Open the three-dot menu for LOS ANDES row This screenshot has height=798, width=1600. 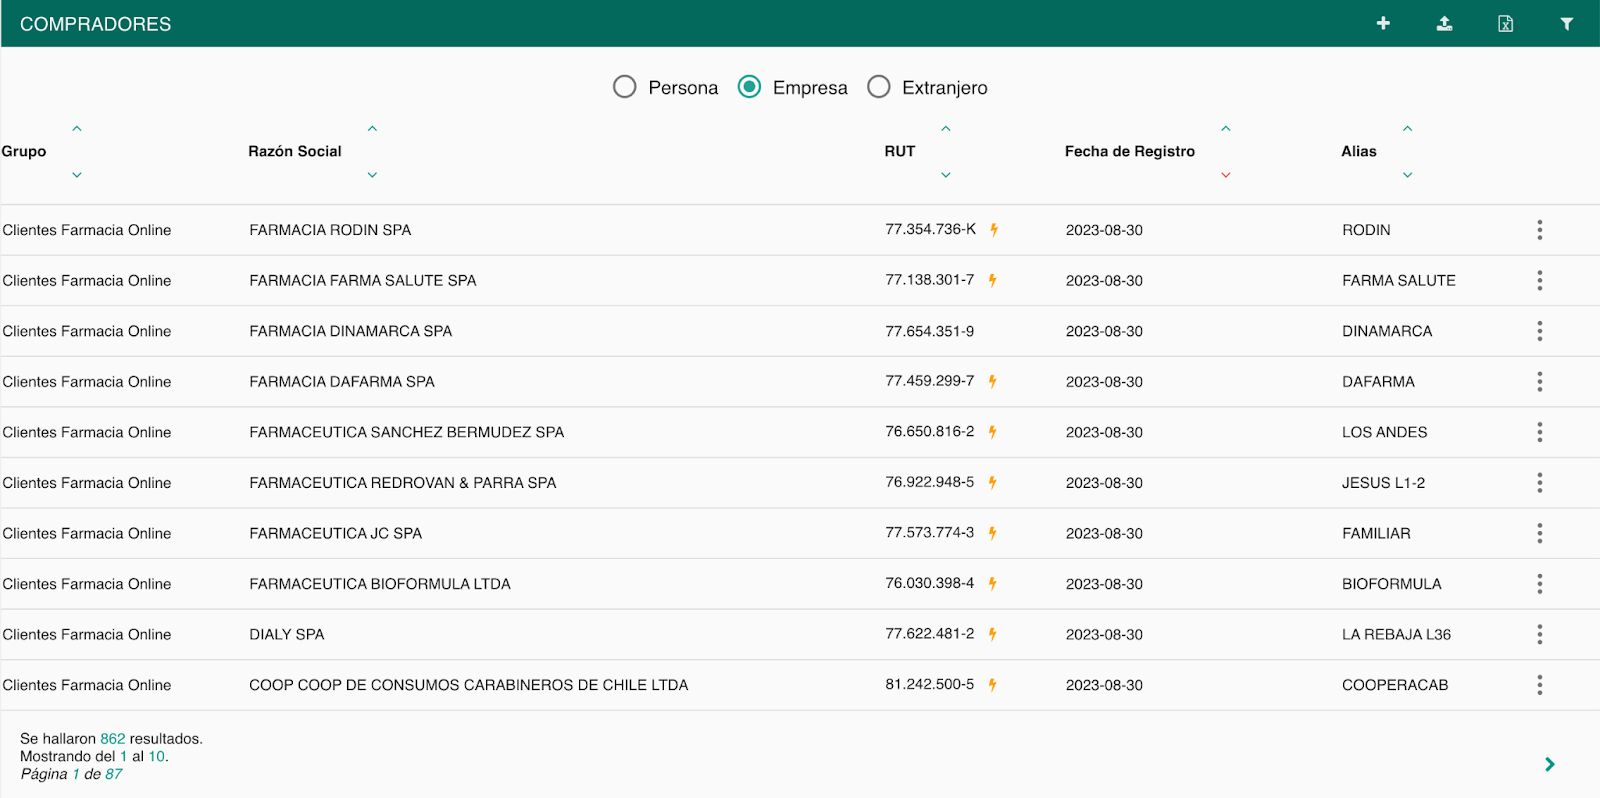coord(1539,432)
